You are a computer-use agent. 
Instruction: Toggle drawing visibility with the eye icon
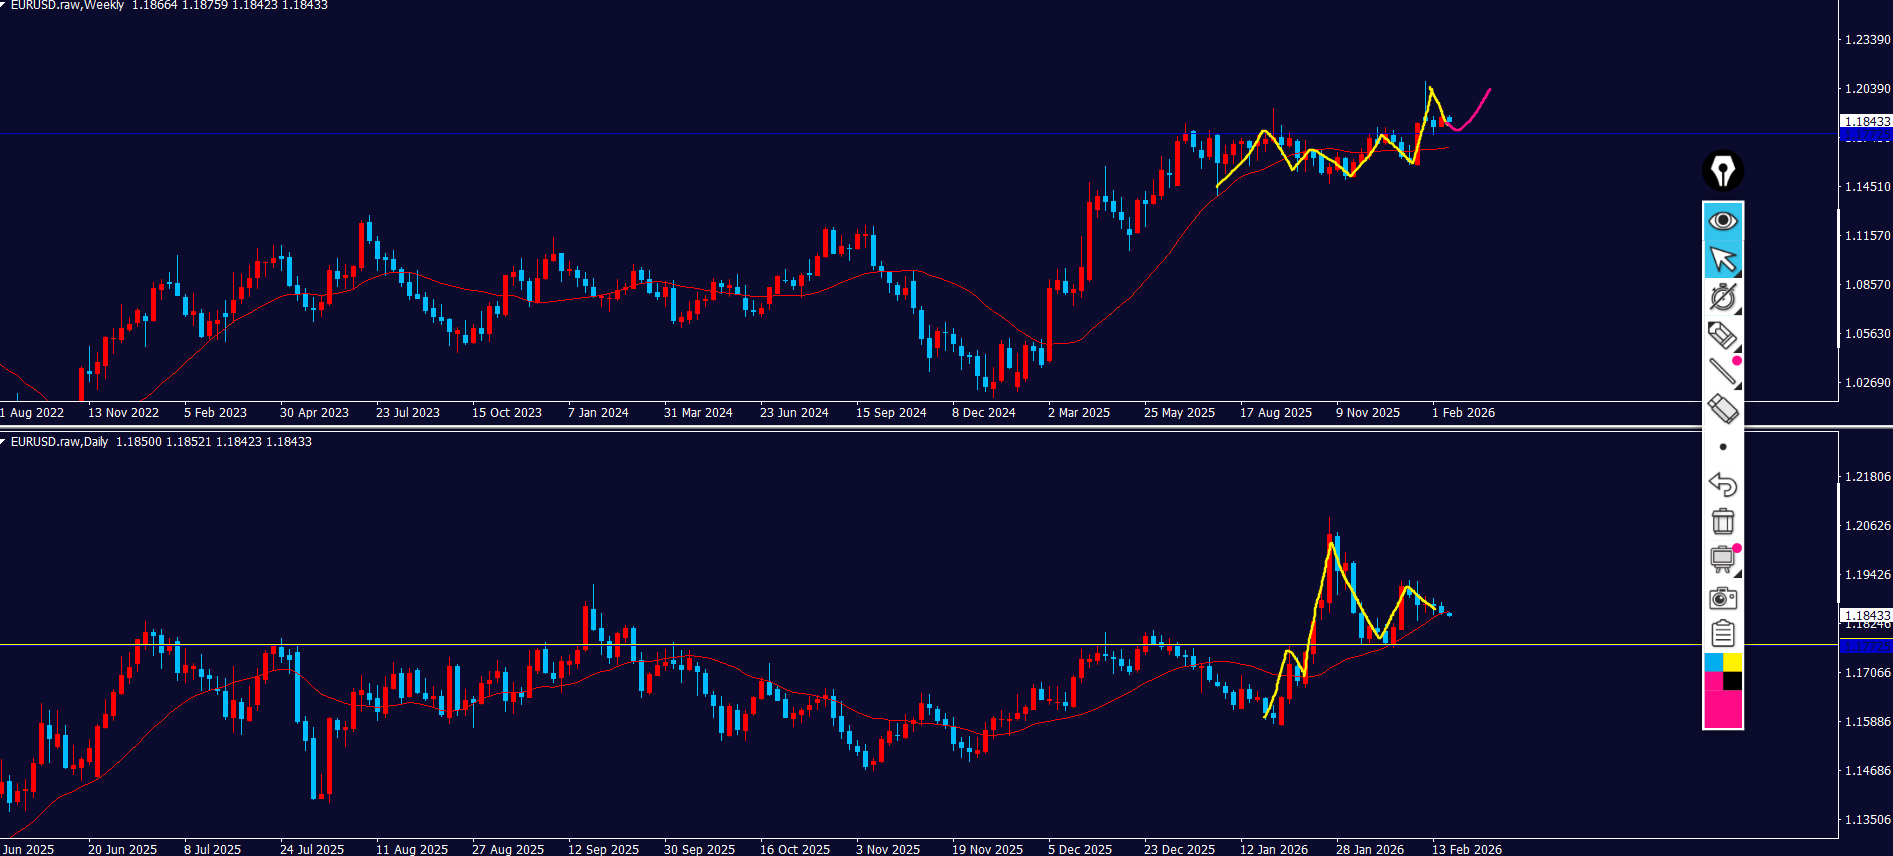click(x=1722, y=221)
